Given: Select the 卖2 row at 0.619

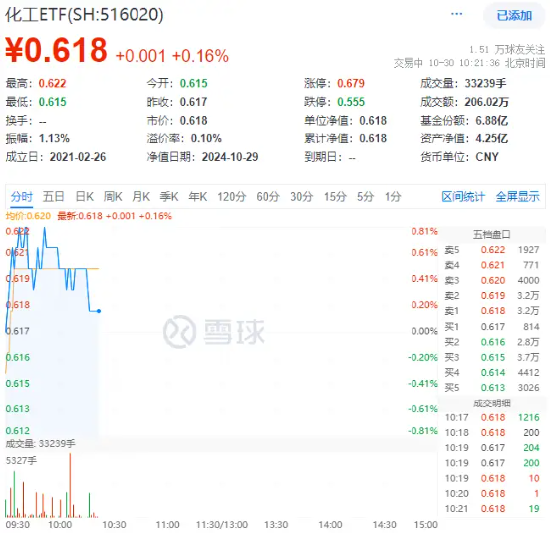Looking at the screenshot, I should coord(492,295).
